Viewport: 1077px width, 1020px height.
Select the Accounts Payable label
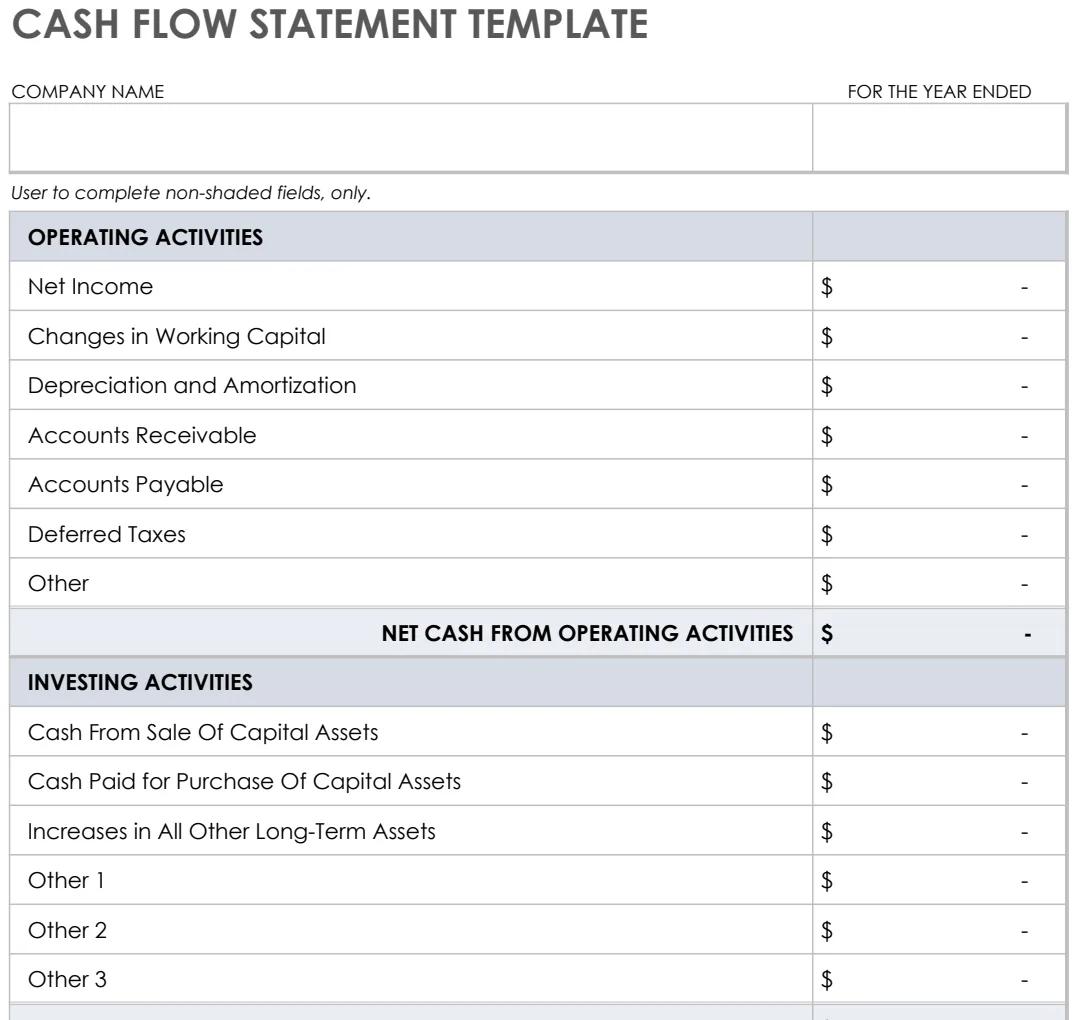pos(125,485)
